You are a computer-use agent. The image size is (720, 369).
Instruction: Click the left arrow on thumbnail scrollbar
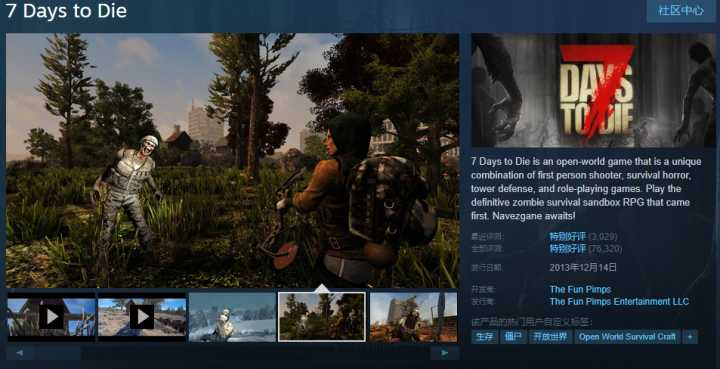pyautogui.click(x=20, y=353)
